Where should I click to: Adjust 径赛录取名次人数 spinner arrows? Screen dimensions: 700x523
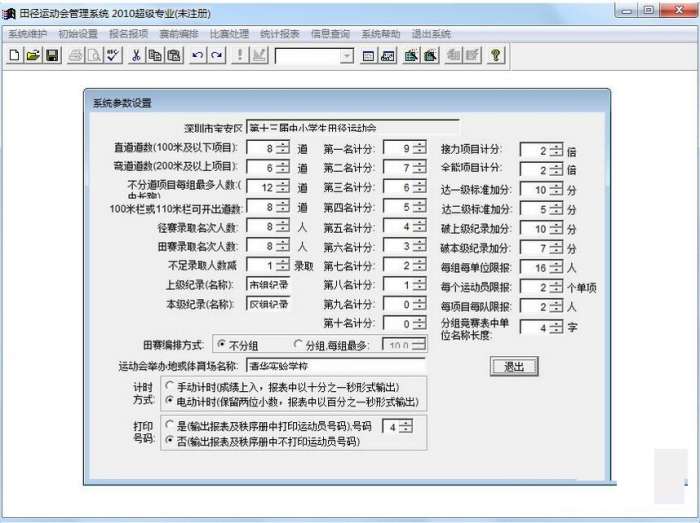282,226
